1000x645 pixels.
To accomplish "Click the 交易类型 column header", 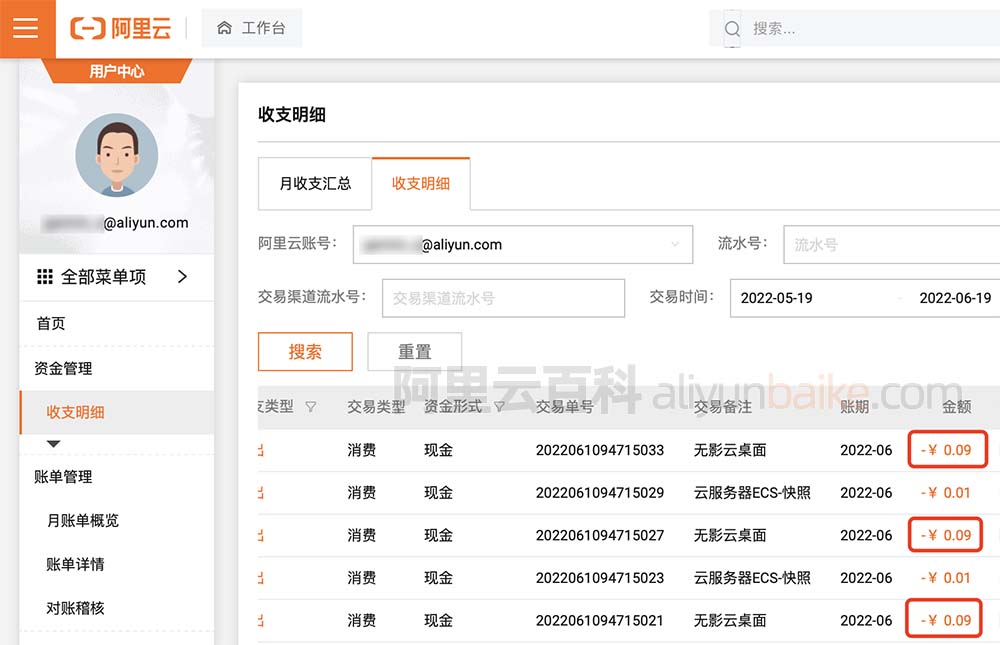I will point(376,406).
